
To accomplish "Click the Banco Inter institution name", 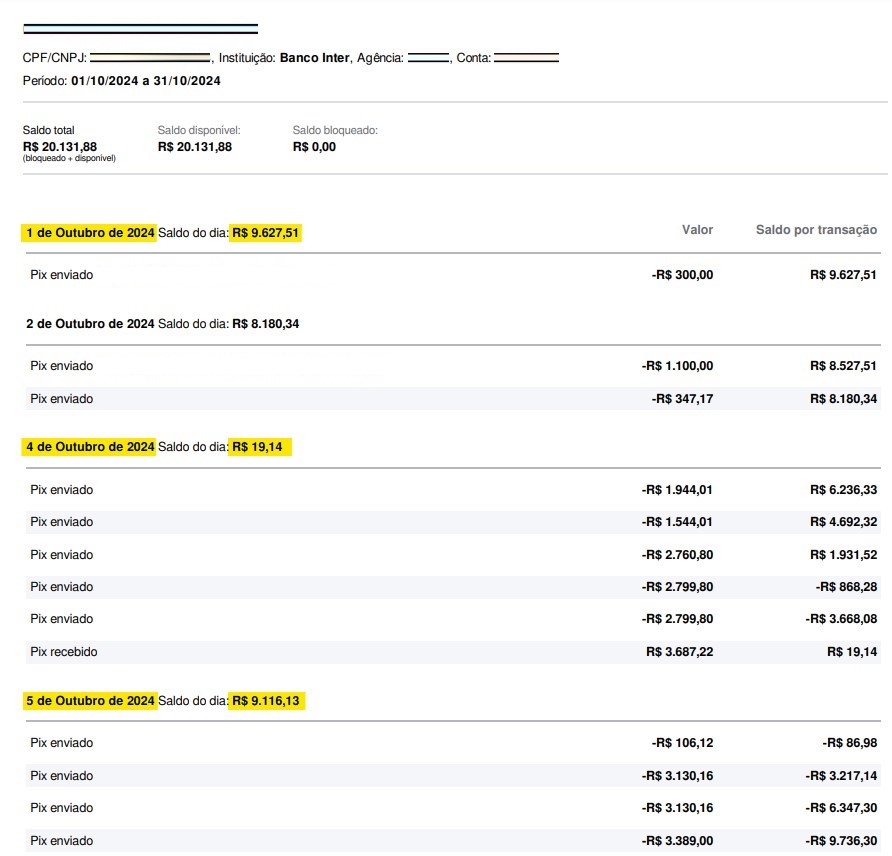I will (x=312, y=58).
